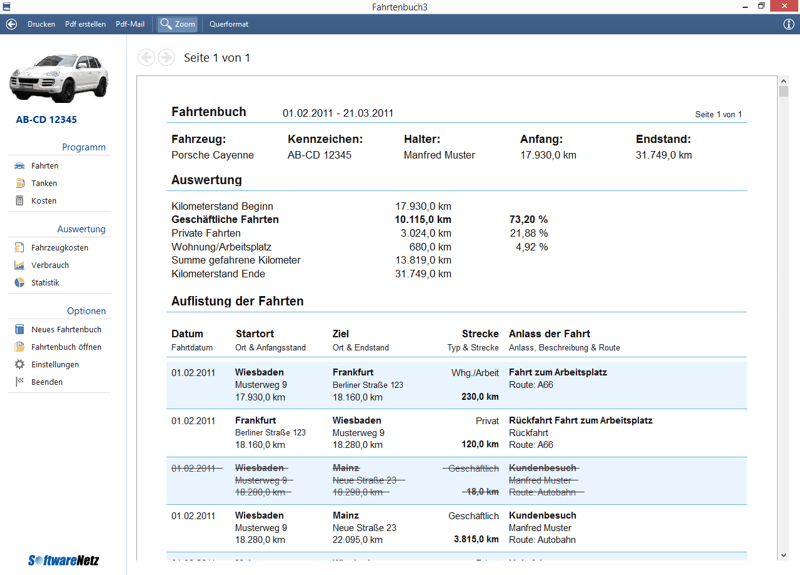Go to previous page arrow
The width and height of the screenshot is (800, 575).
pyautogui.click(x=147, y=58)
